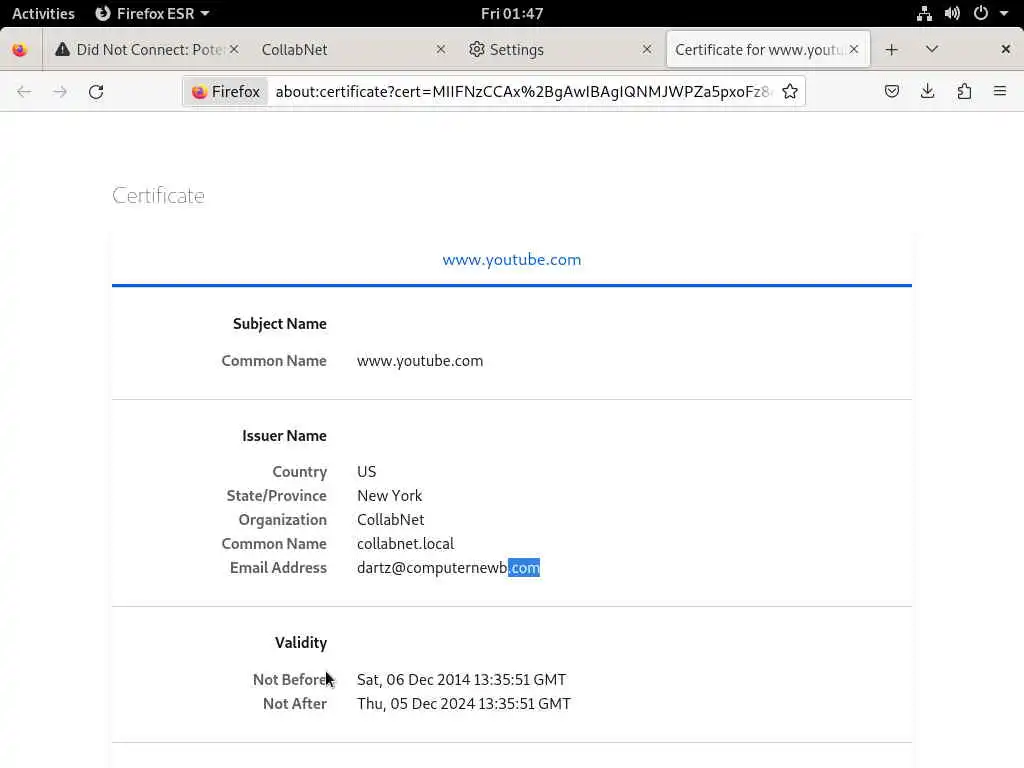Click the Firefox identity badge in address bar
The height and width of the screenshot is (768, 1024).
[x=226, y=91]
